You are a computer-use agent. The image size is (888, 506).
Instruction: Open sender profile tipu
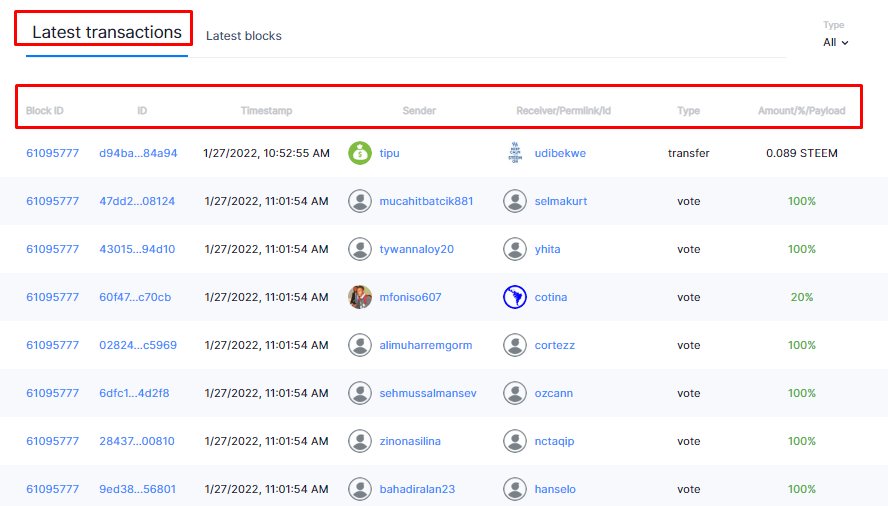[x=389, y=153]
